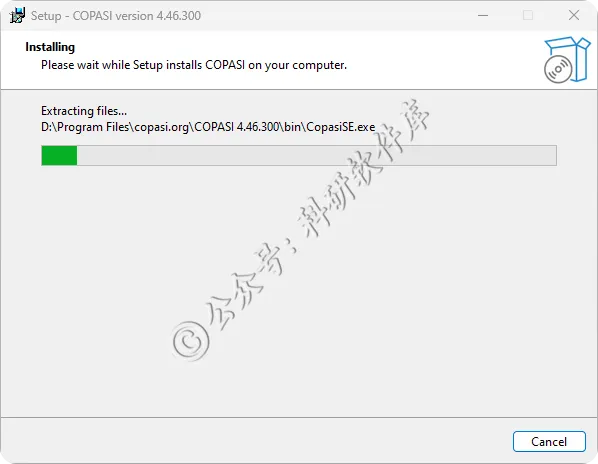The image size is (598, 464).
Task: Click the 'Setup - COPASI version 4.46.300' title
Action: click(x=116, y=16)
